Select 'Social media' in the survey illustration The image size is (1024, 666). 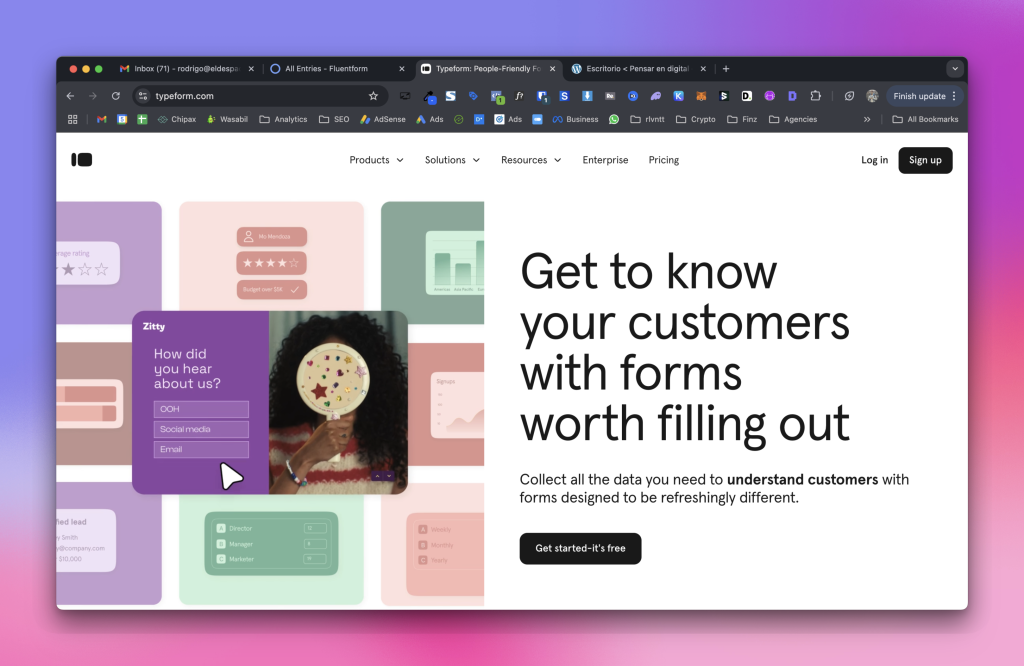click(200, 428)
